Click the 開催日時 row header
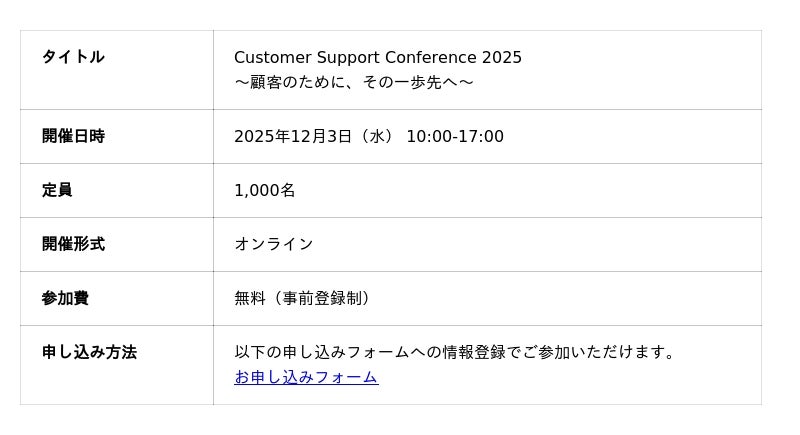Image resolution: width=800 pixels, height=435 pixels. [x=73, y=136]
